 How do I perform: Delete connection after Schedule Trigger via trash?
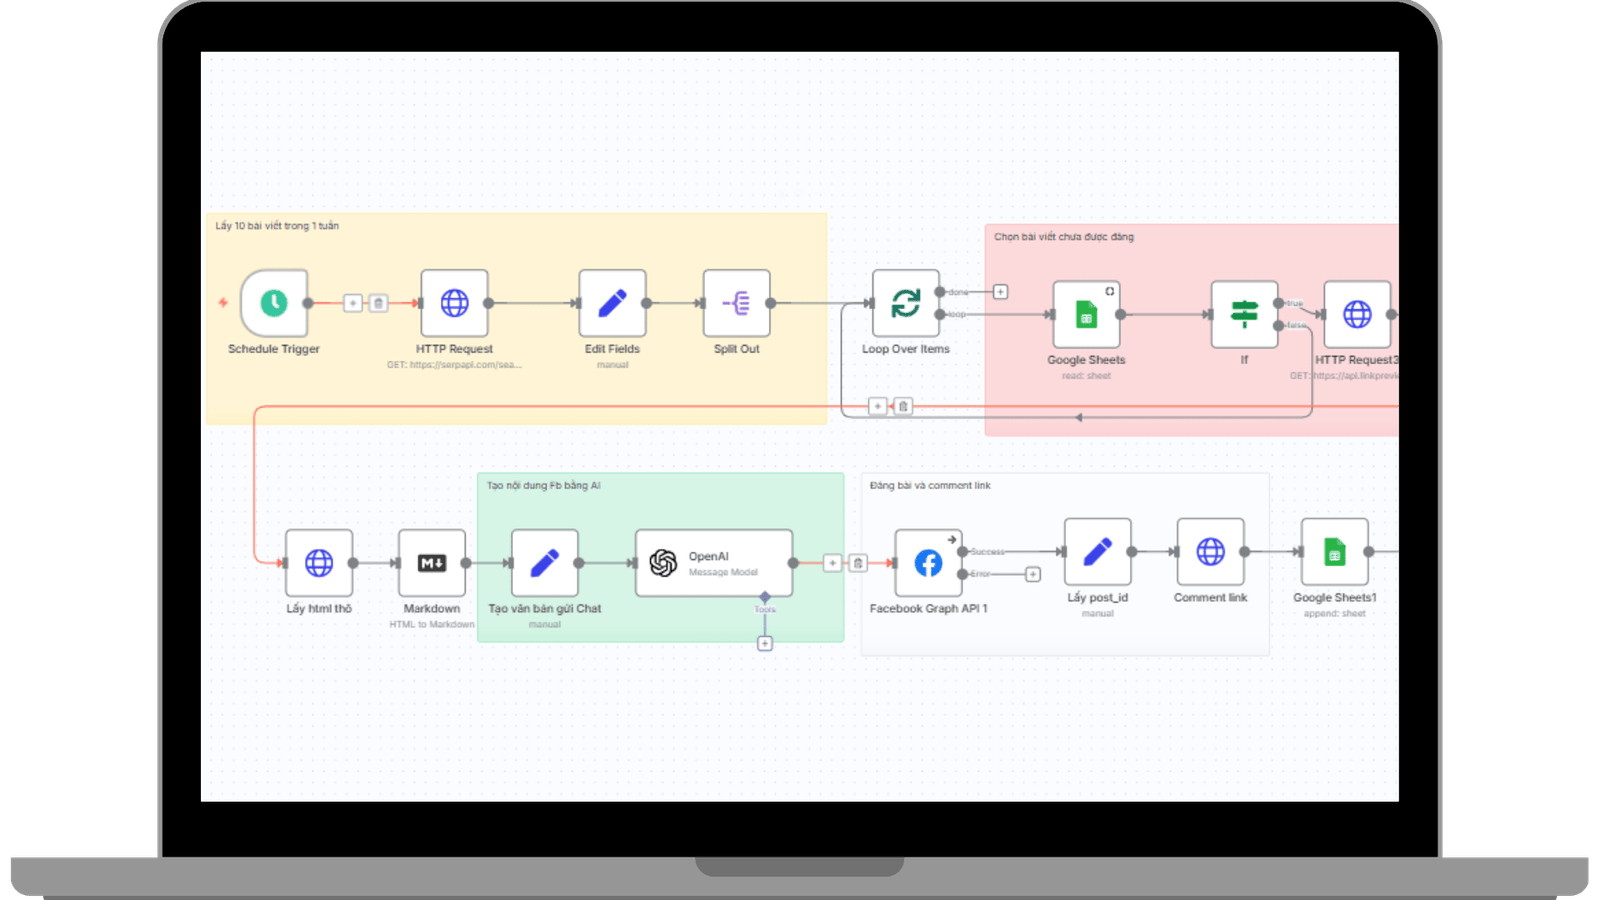(378, 303)
